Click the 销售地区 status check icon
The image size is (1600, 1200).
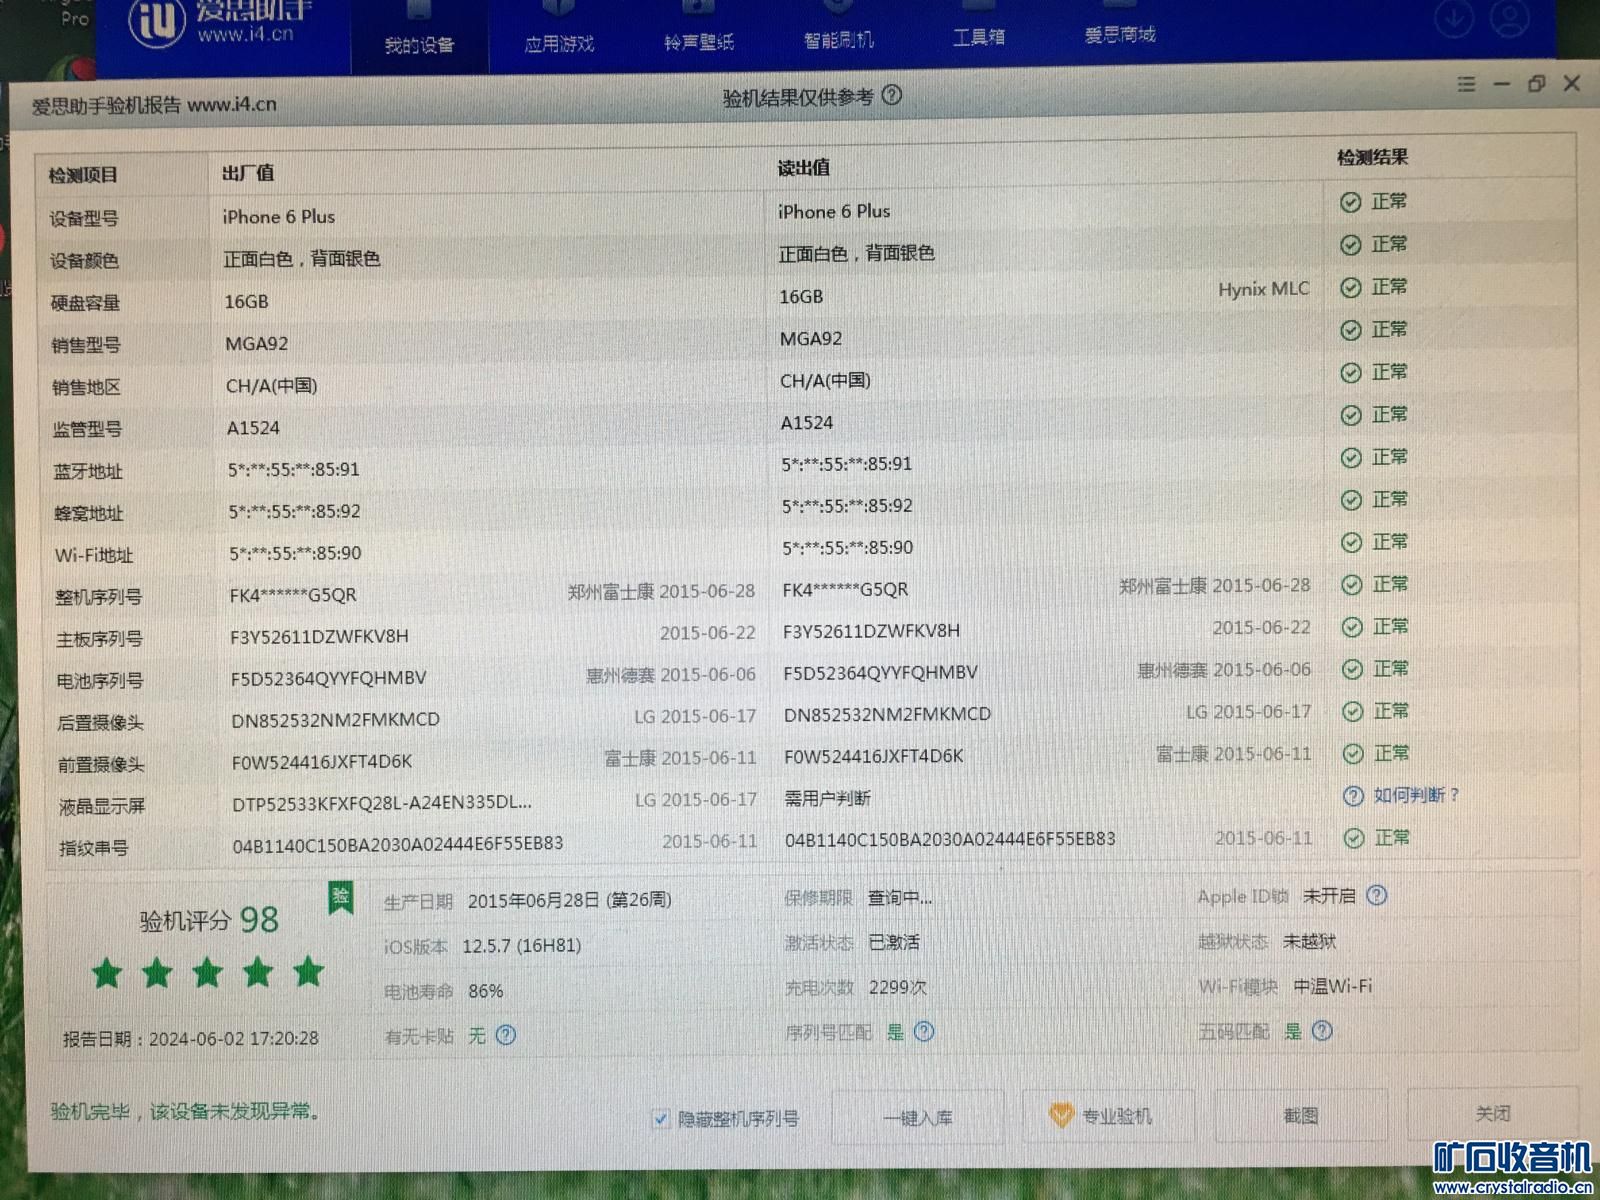pyautogui.click(x=1350, y=373)
